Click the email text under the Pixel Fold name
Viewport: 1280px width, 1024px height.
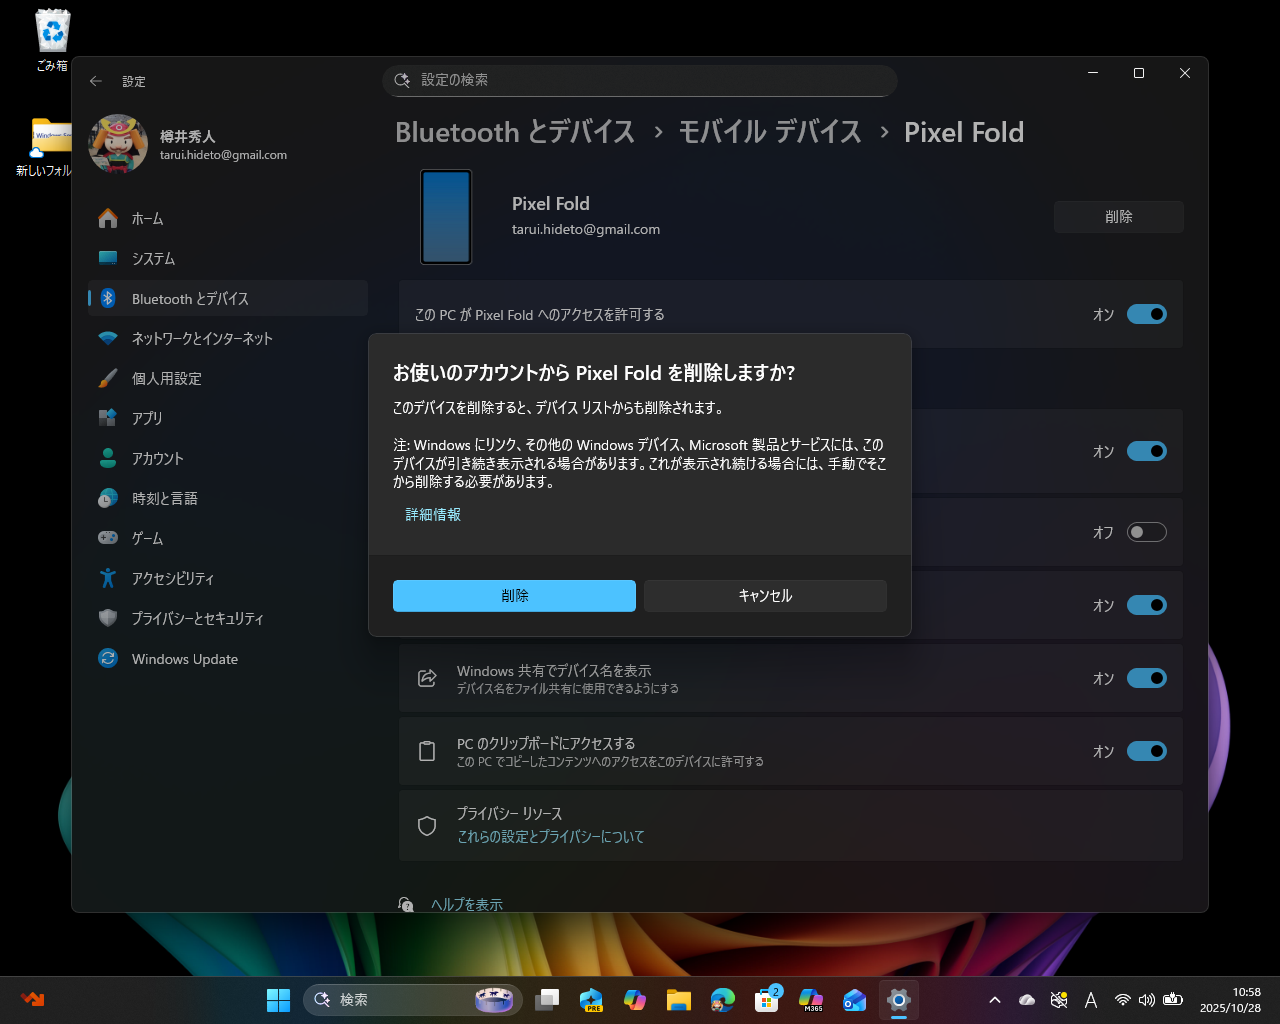(586, 229)
